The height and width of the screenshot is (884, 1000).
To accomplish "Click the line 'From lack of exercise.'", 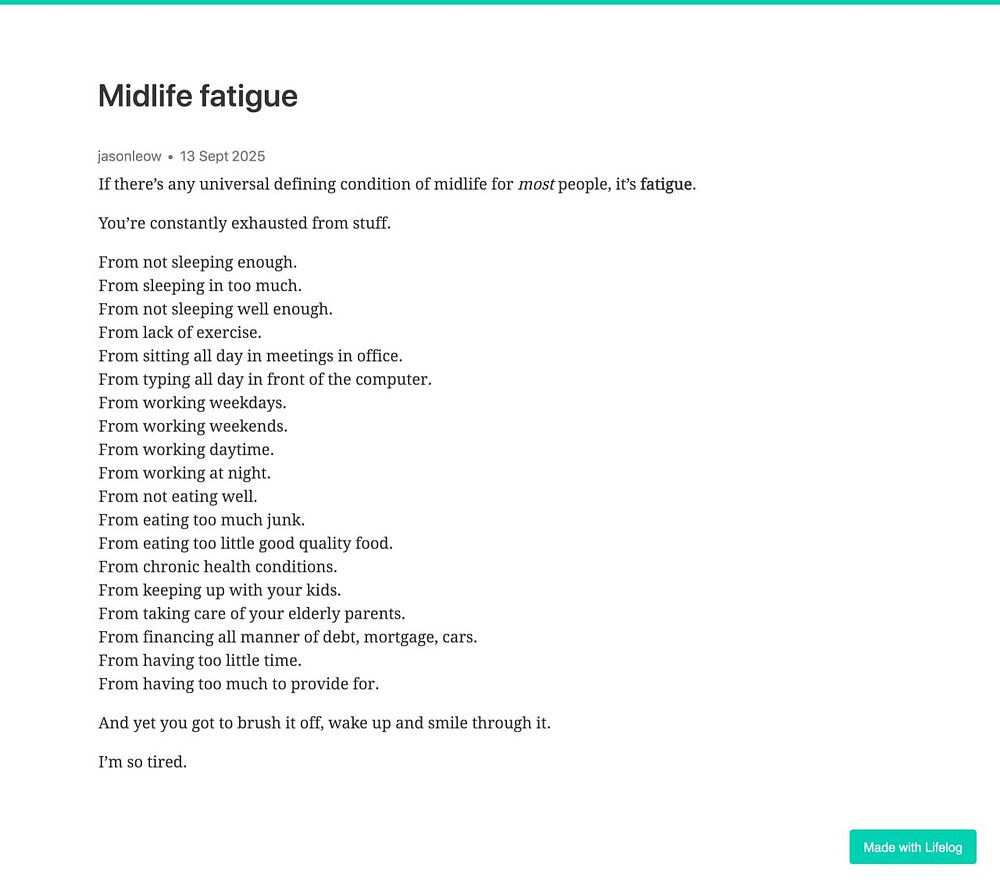I will click(x=179, y=332).
